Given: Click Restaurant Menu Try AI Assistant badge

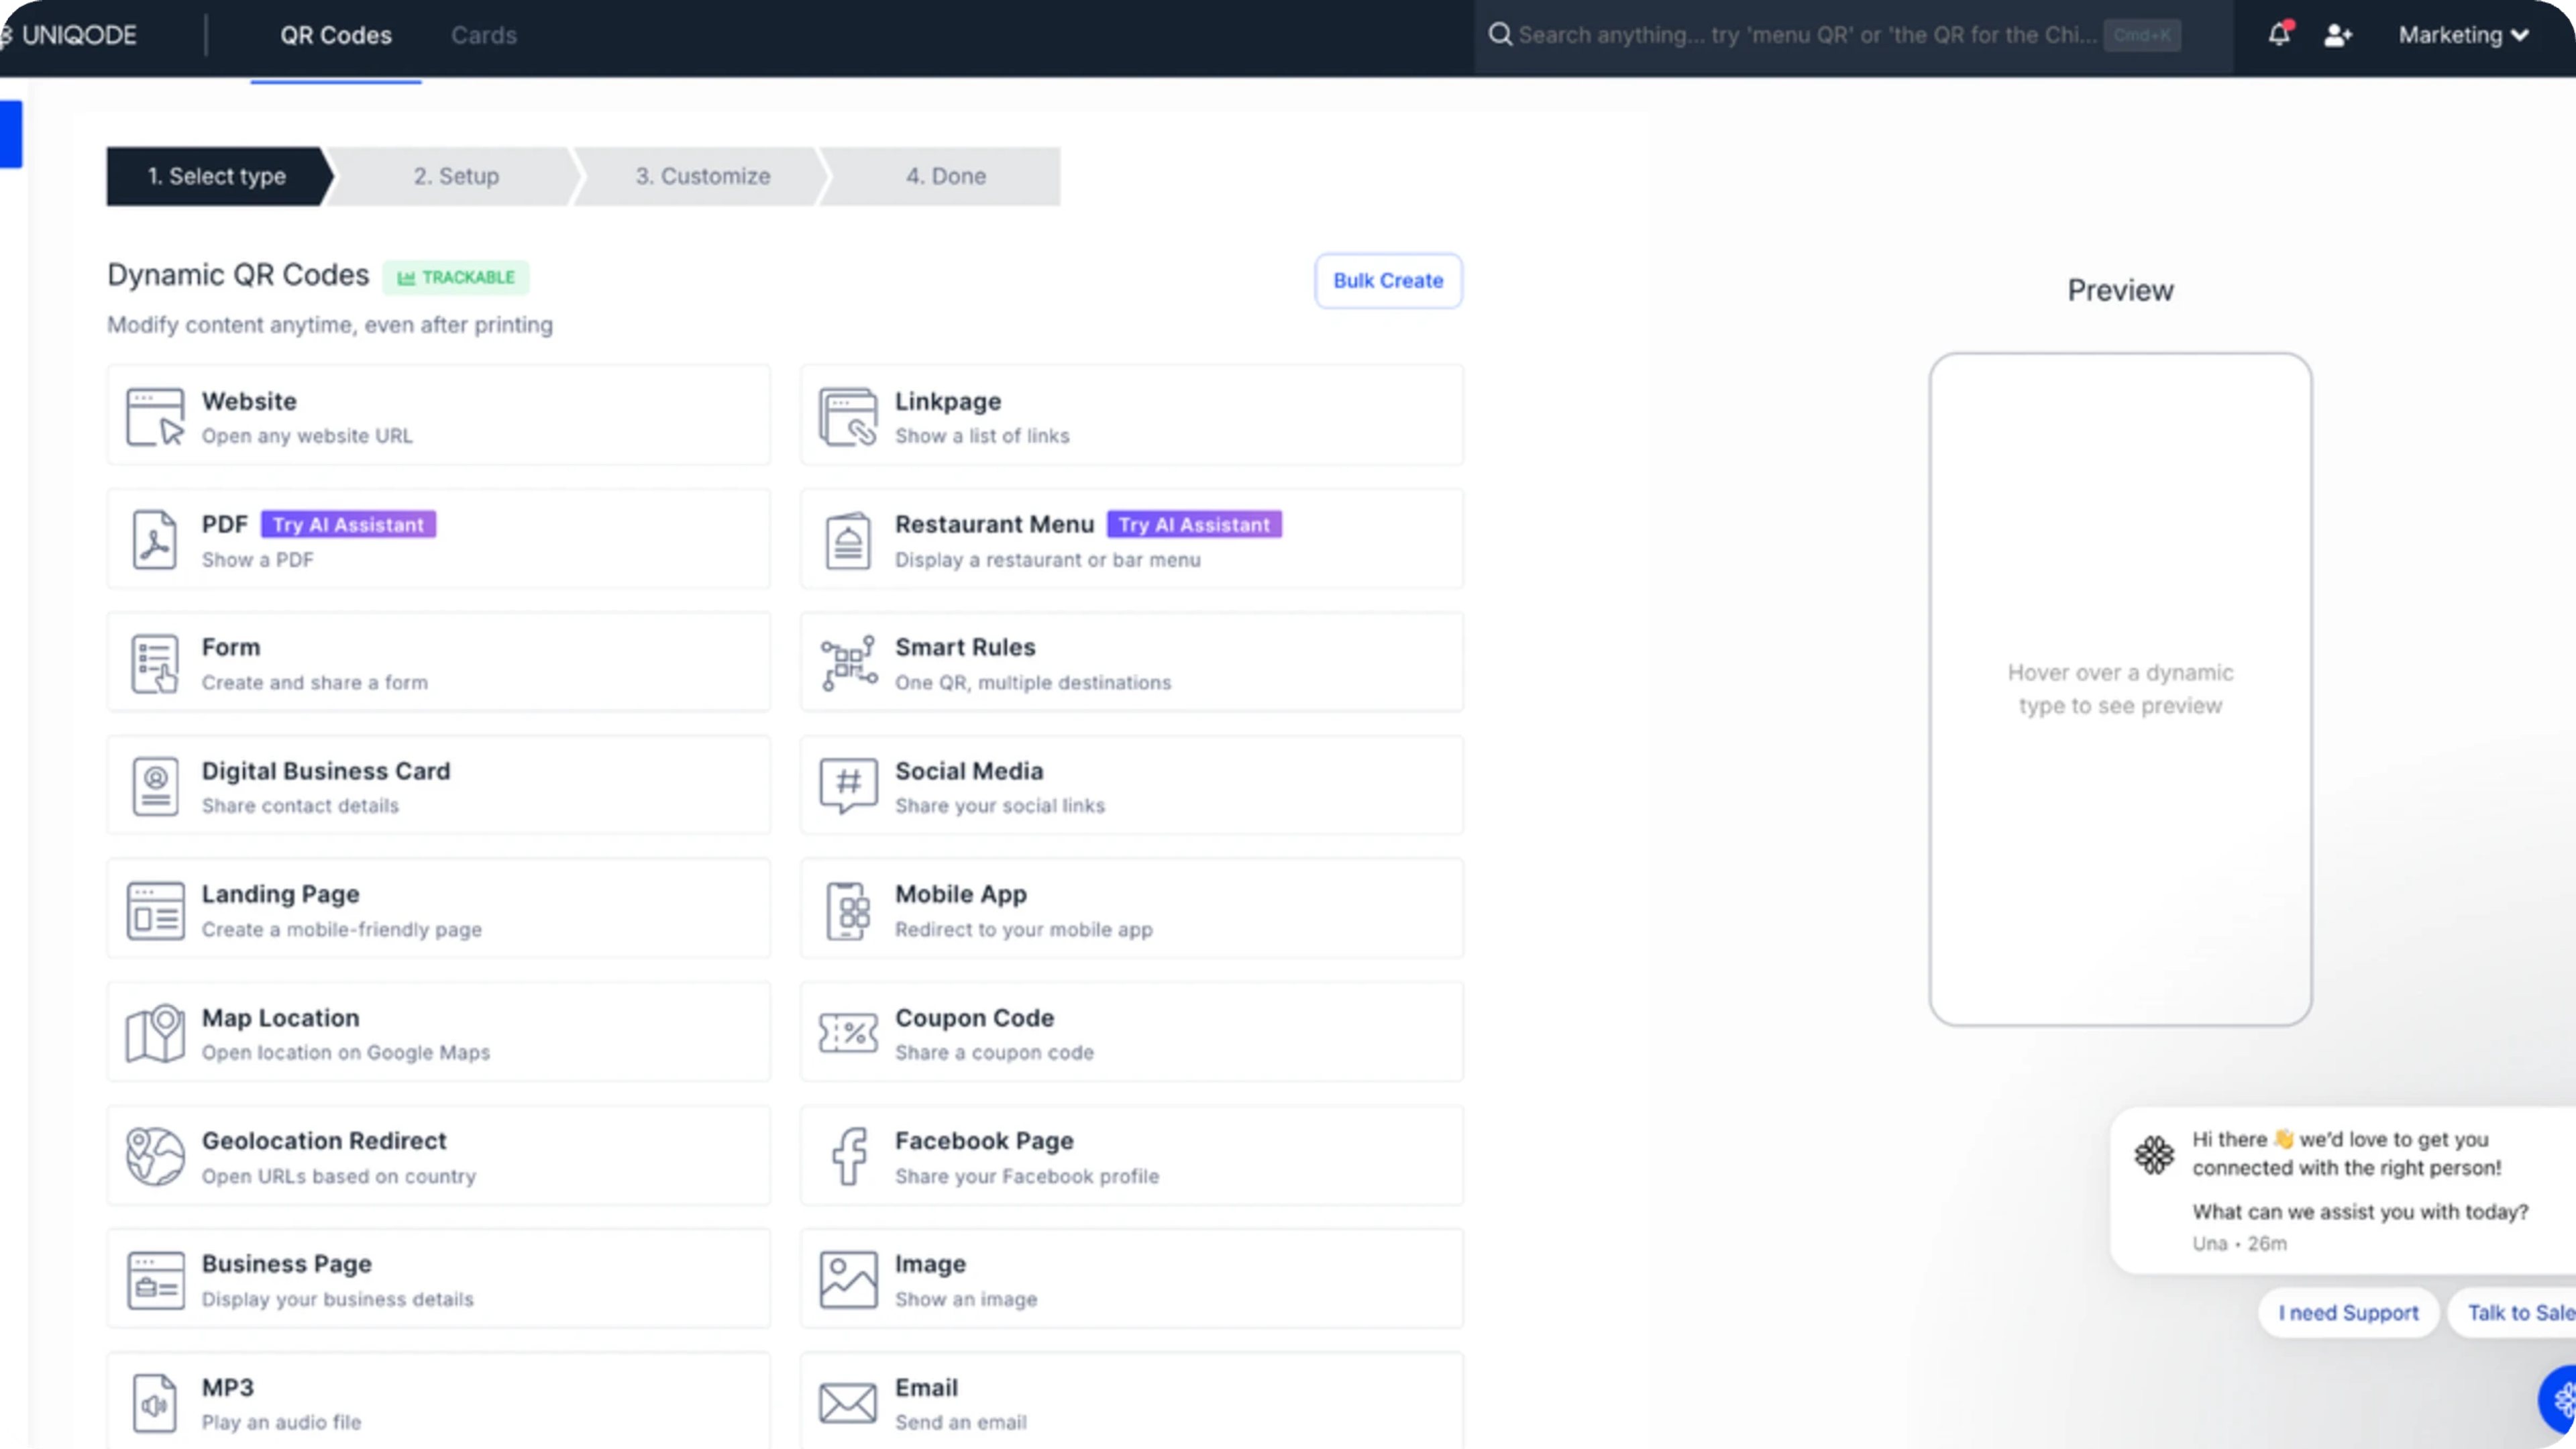Looking at the screenshot, I should [x=1194, y=525].
